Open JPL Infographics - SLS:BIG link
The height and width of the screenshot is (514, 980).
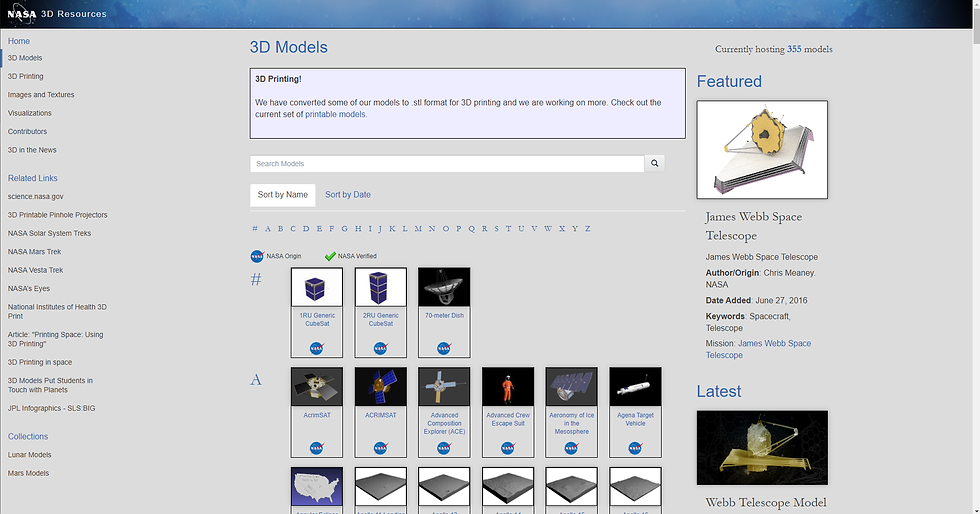51,408
